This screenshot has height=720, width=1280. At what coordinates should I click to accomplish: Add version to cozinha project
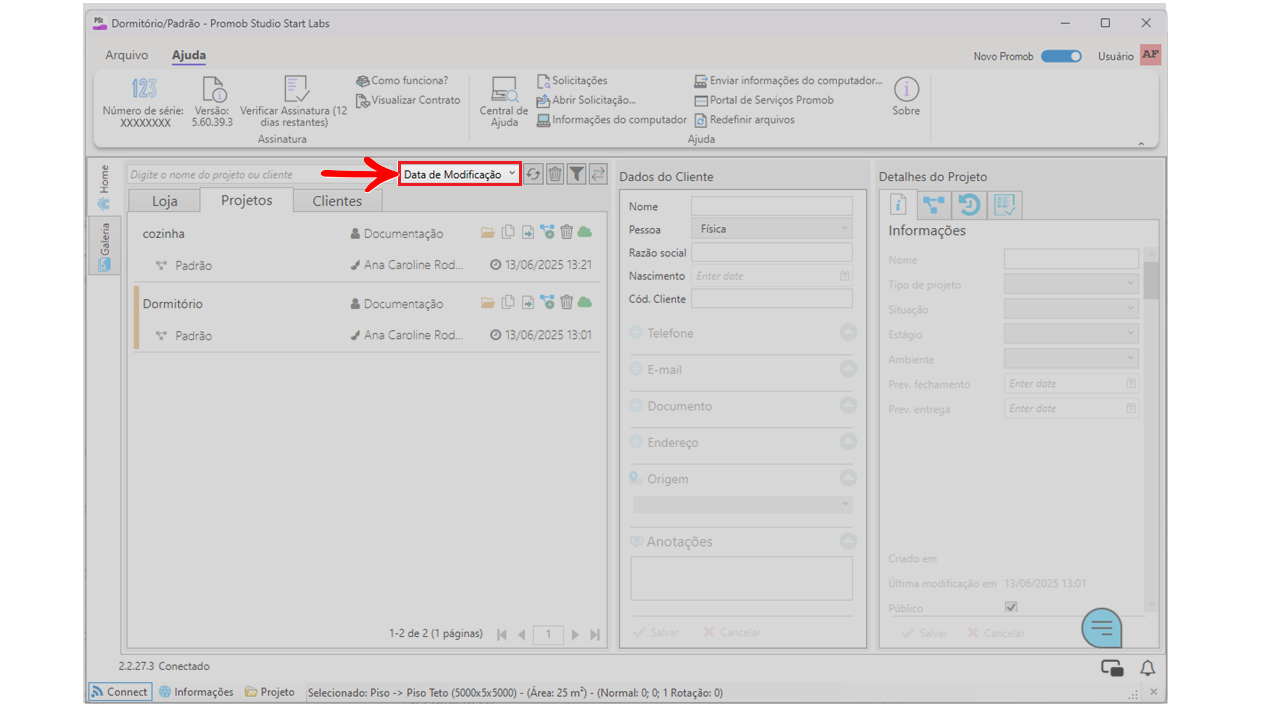[x=547, y=232]
